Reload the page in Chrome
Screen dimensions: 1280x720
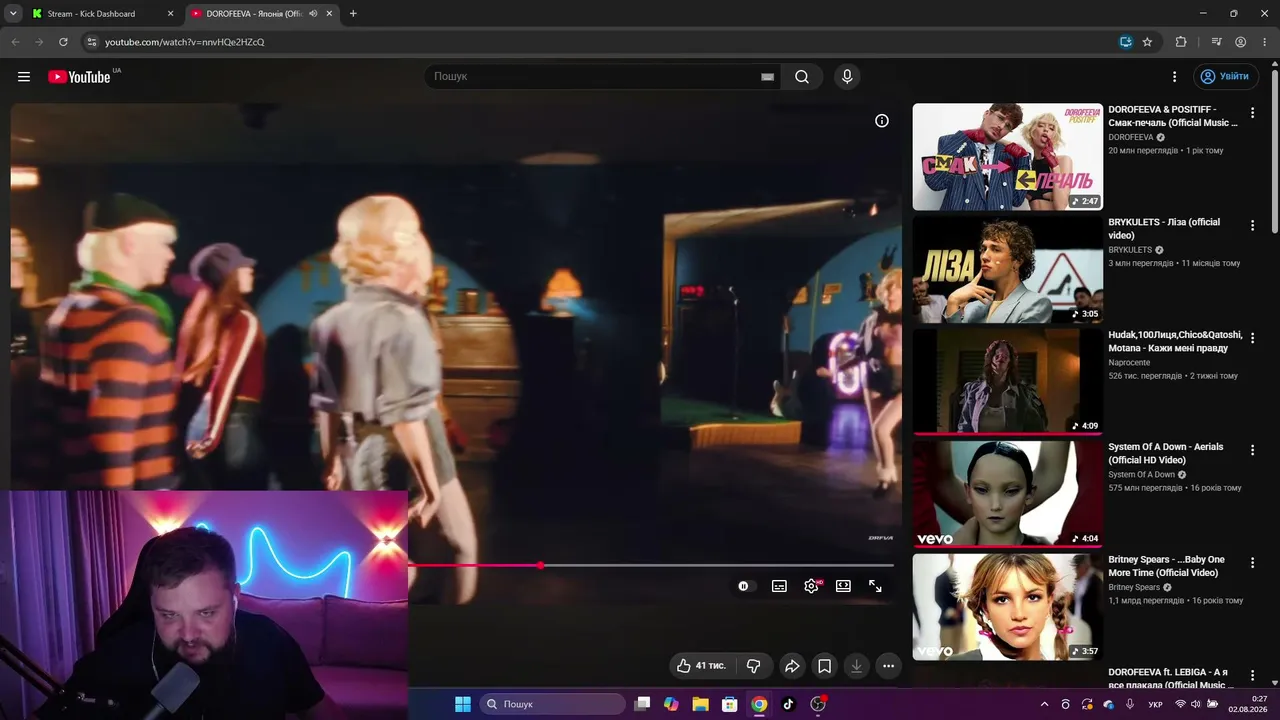[63, 42]
